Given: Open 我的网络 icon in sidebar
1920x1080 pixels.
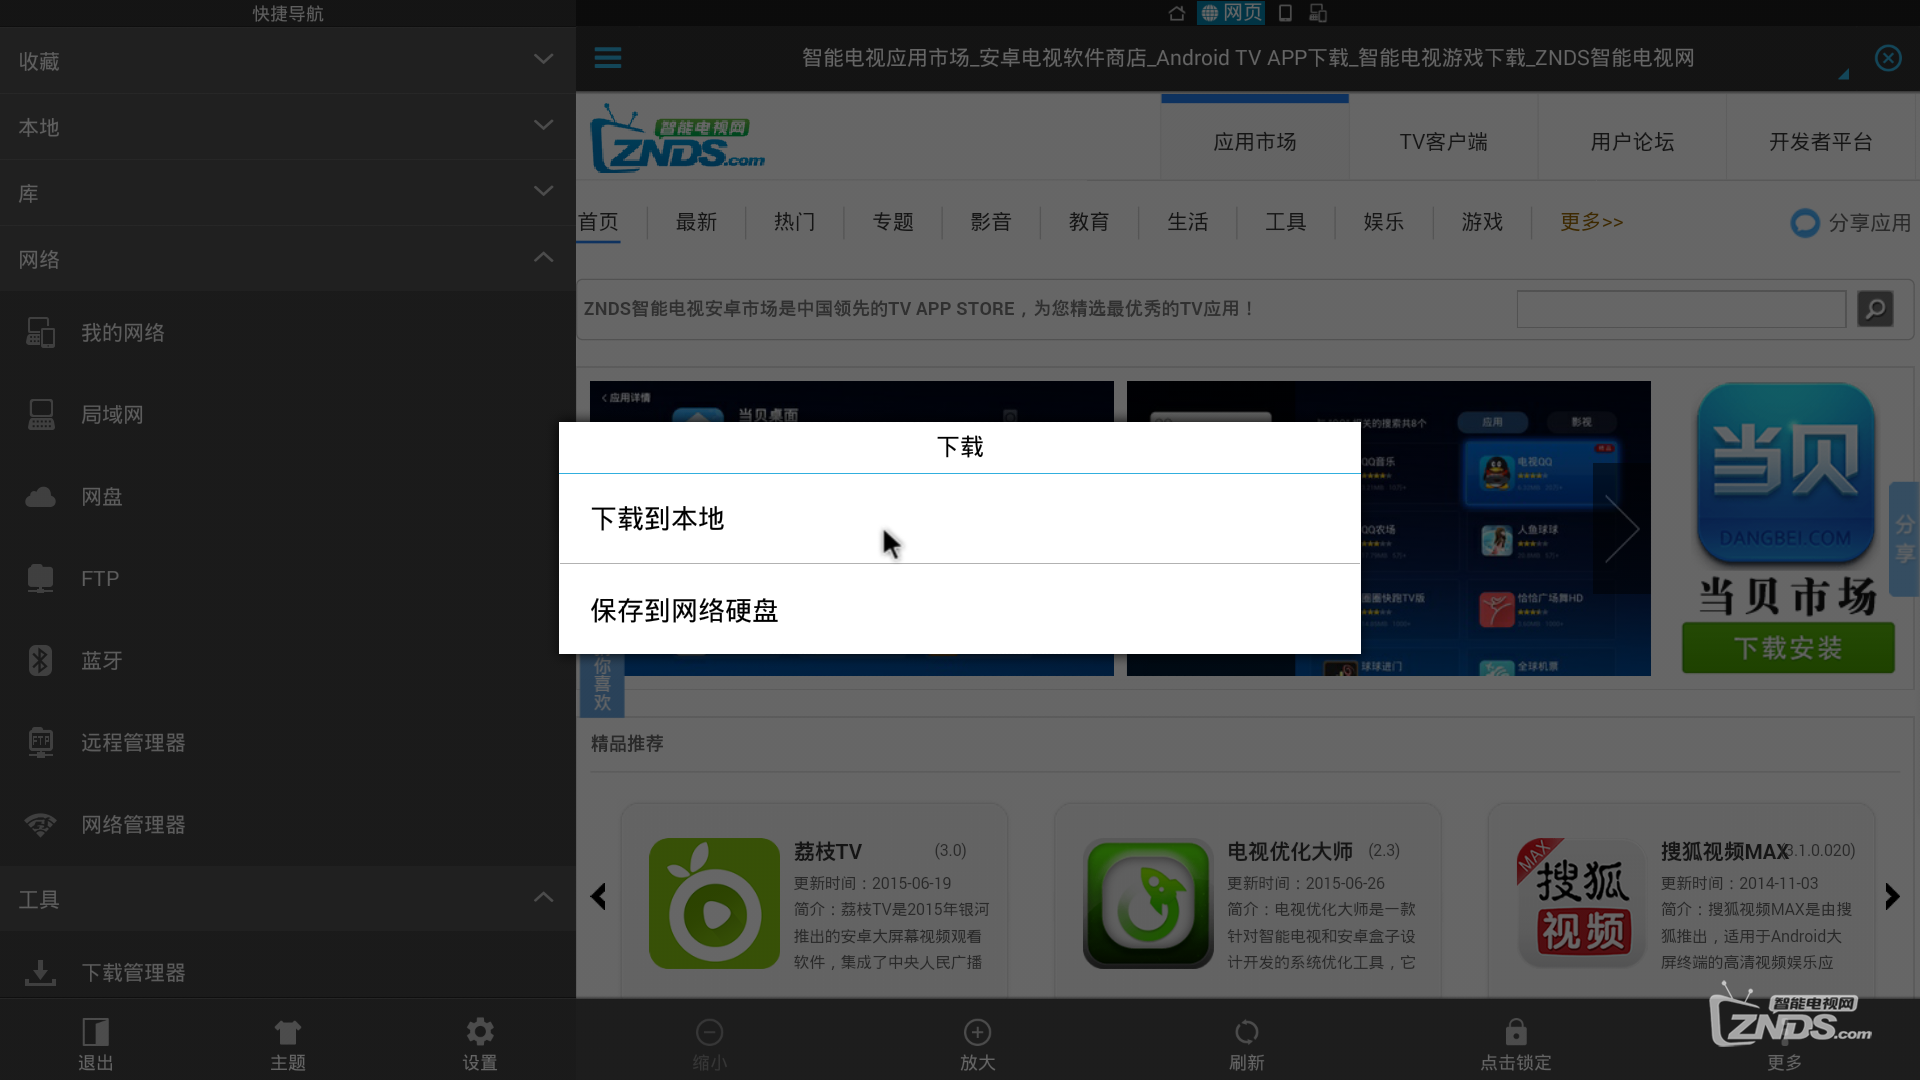Looking at the screenshot, I should coord(40,332).
